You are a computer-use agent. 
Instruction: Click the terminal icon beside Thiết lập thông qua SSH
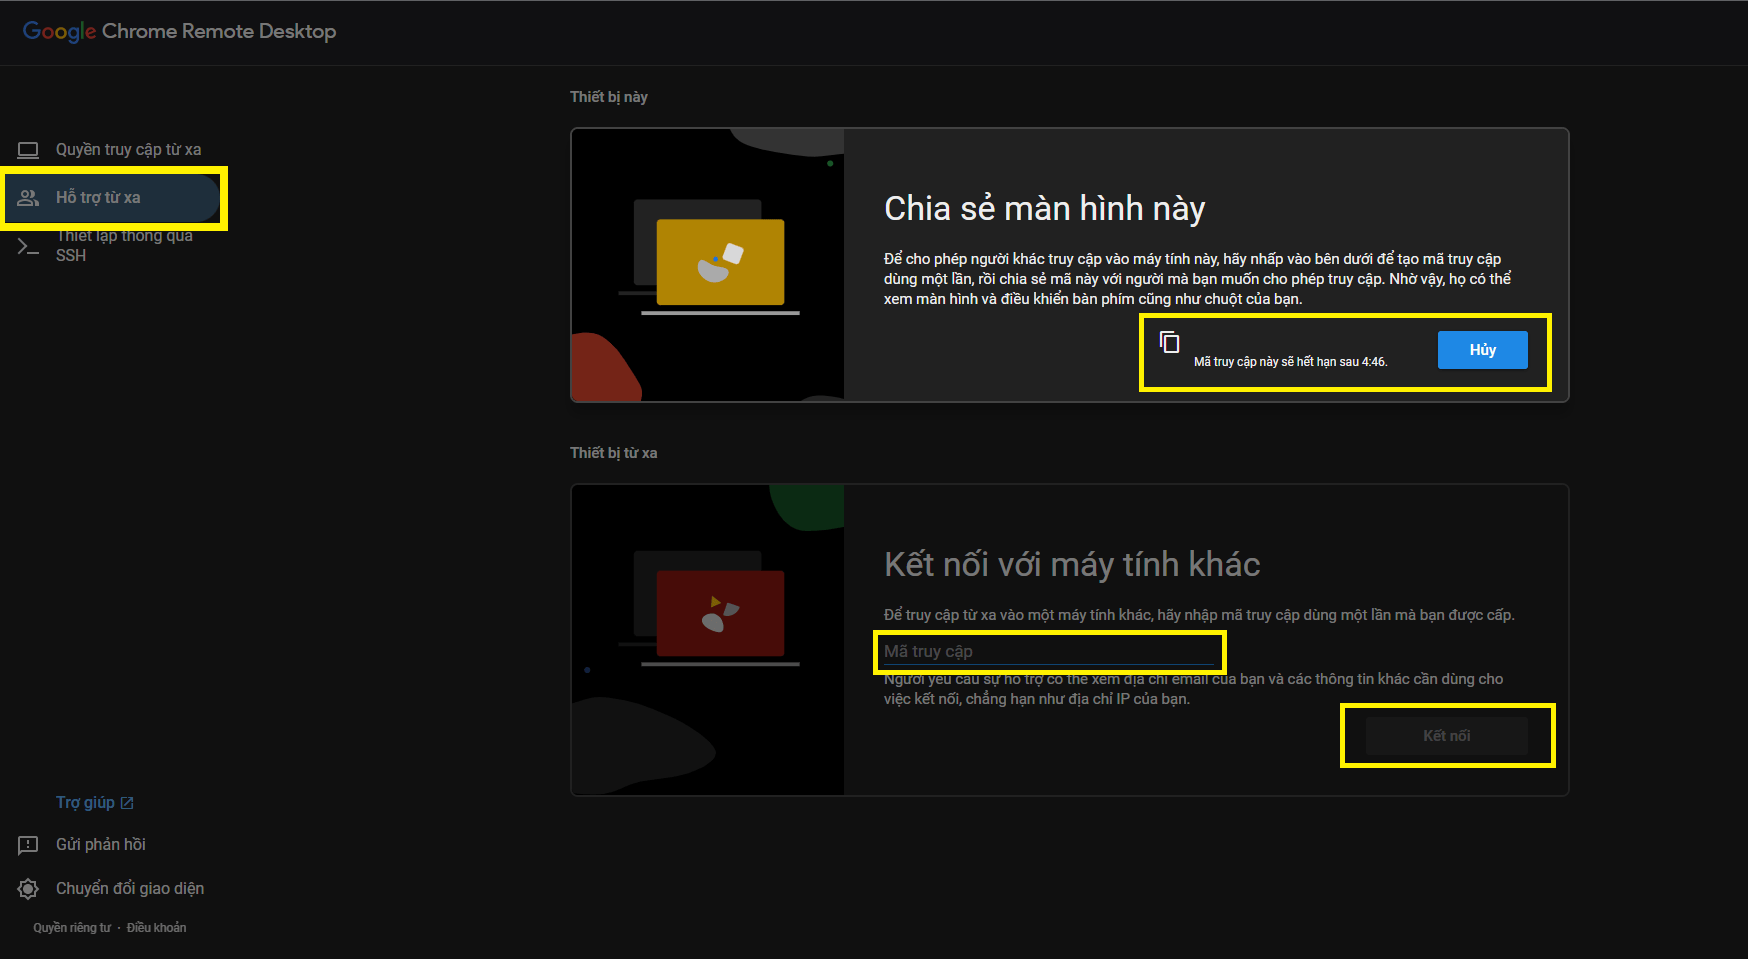[28, 246]
